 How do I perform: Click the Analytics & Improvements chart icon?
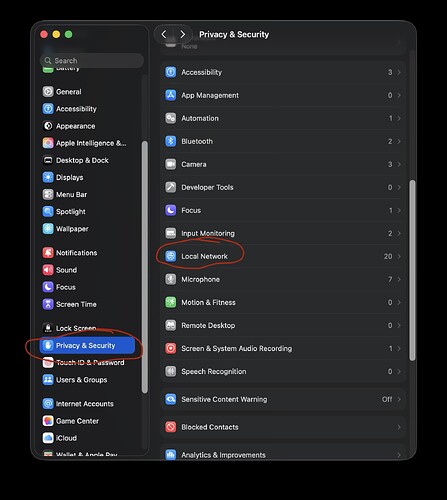click(171, 455)
